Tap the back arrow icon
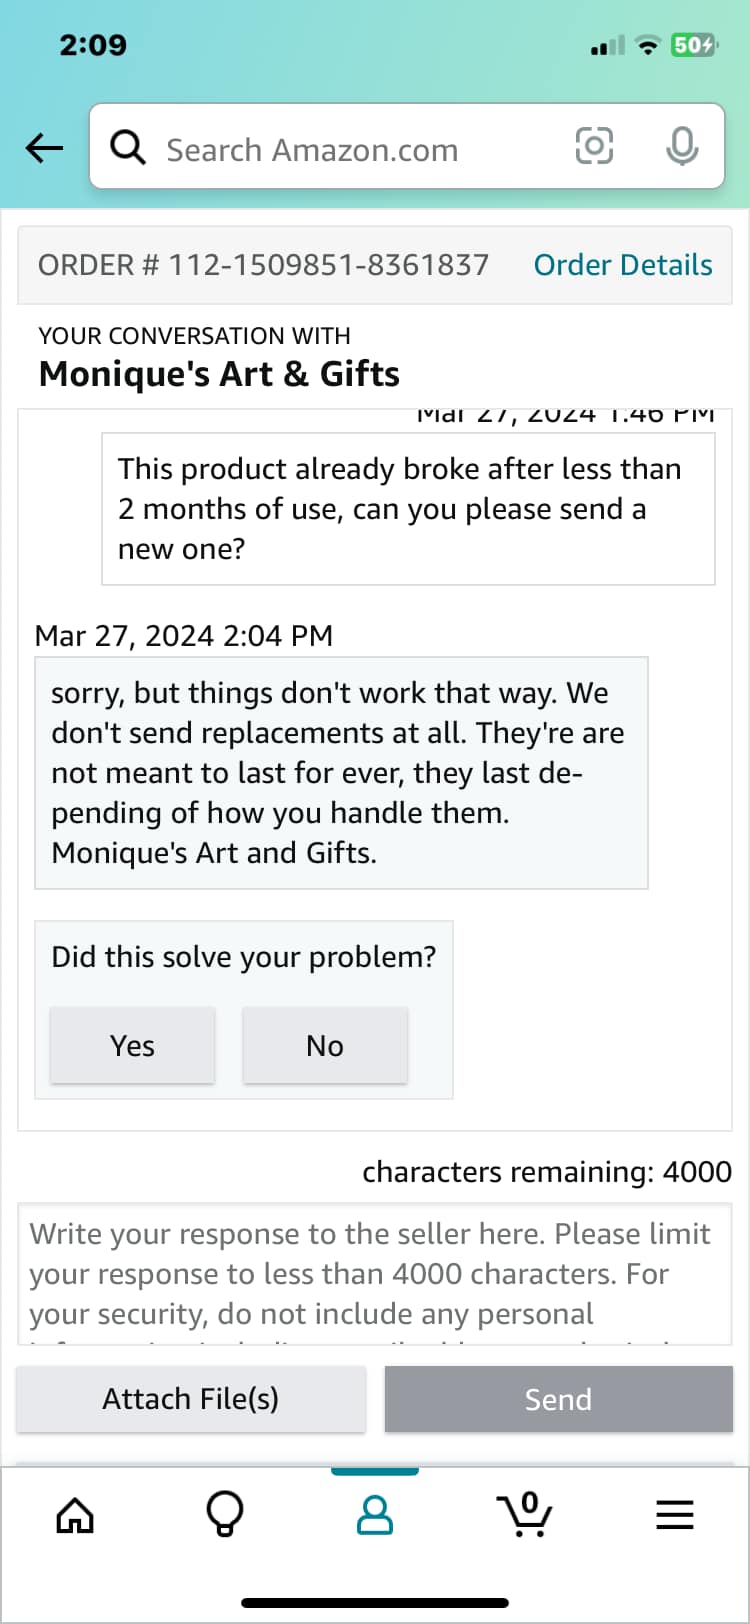 (x=44, y=148)
